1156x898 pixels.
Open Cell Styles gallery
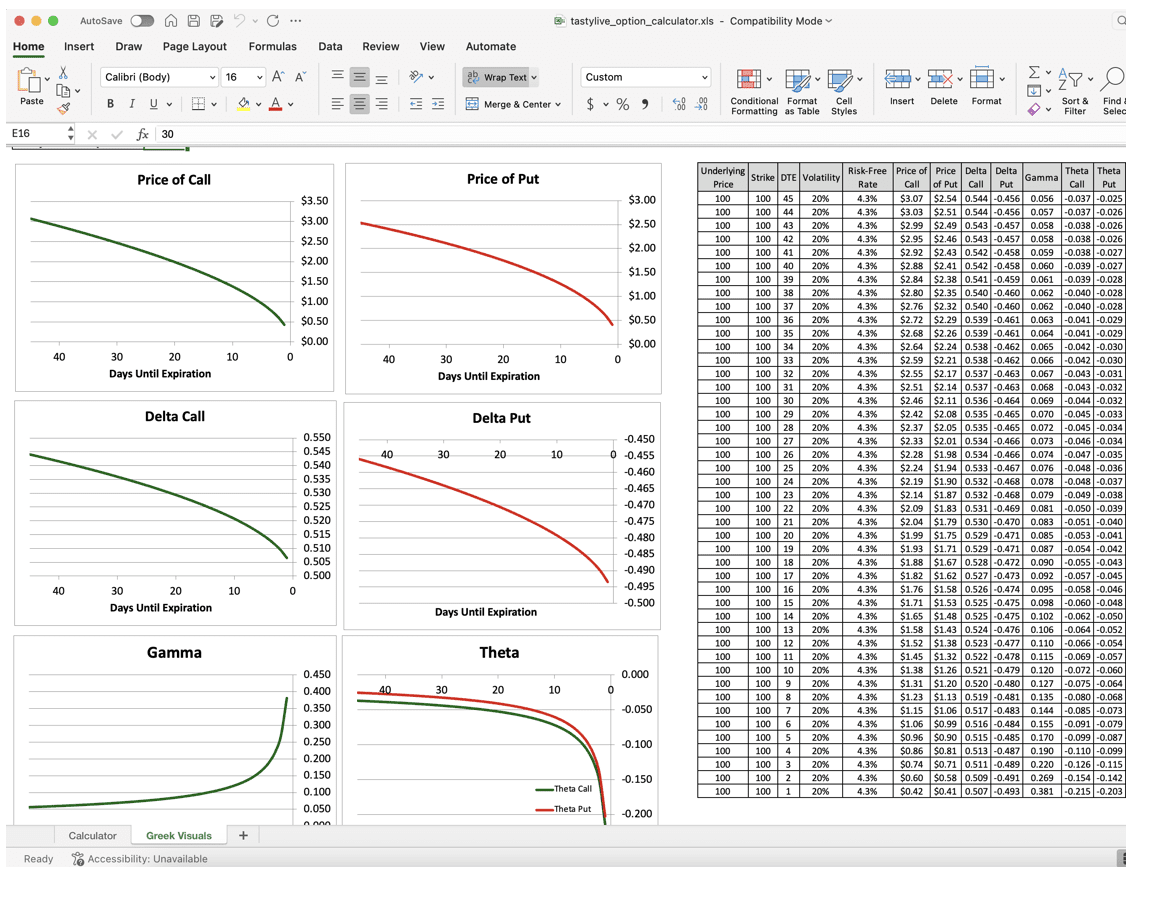coord(844,91)
